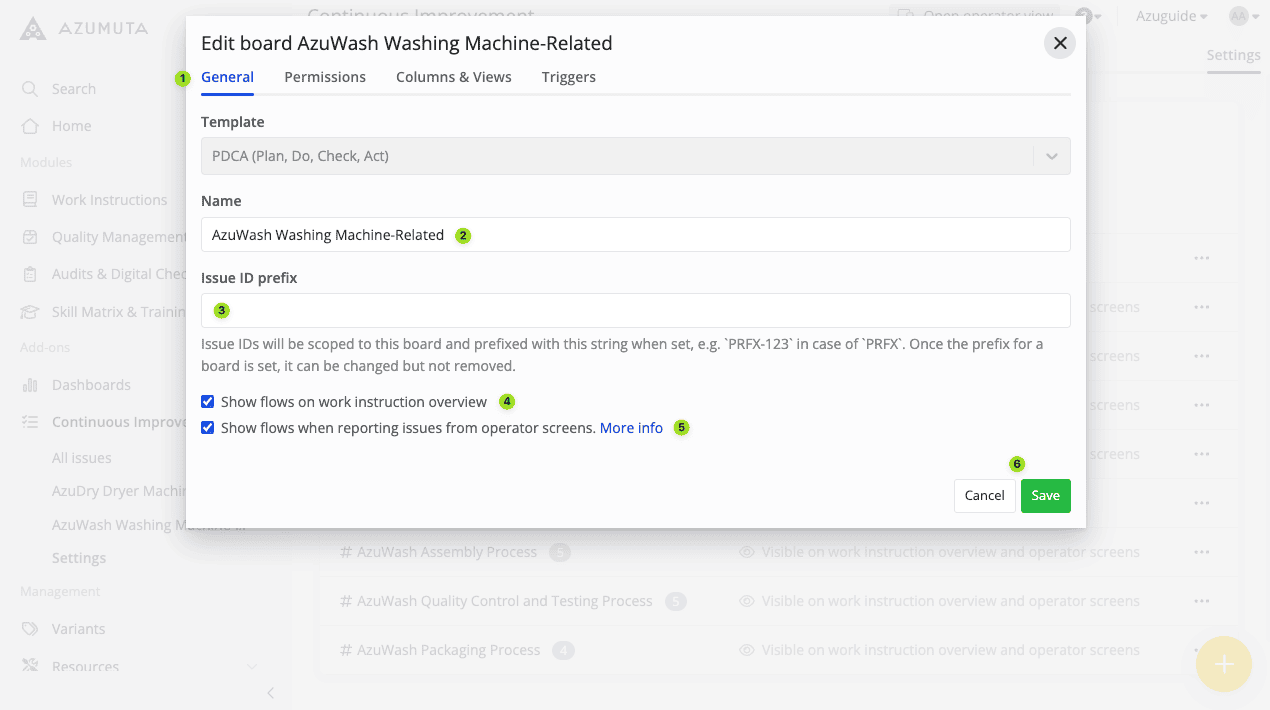The height and width of the screenshot is (710, 1270).
Task: Toggle Show flows when reporting issues checkbox
Action: (x=208, y=428)
